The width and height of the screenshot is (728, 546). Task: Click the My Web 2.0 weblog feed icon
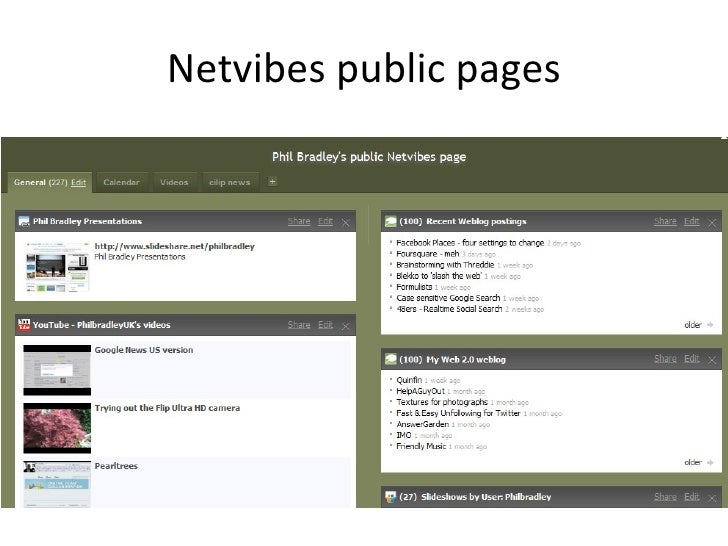(390, 359)
